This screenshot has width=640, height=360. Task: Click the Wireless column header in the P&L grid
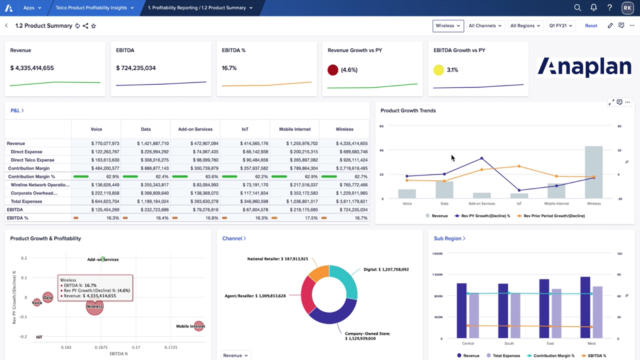click(x=344, y=129)
